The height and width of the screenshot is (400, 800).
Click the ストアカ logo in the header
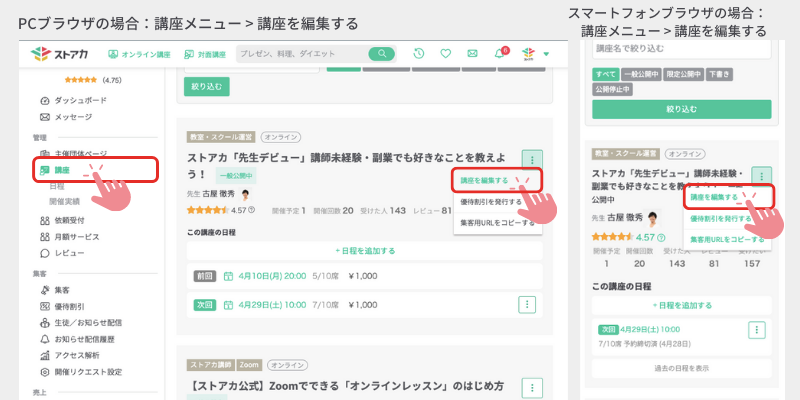click(x=59, y=54)
